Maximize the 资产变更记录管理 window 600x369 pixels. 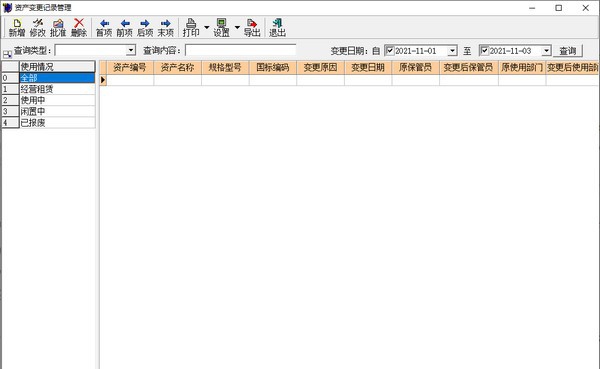coord(559,8)
